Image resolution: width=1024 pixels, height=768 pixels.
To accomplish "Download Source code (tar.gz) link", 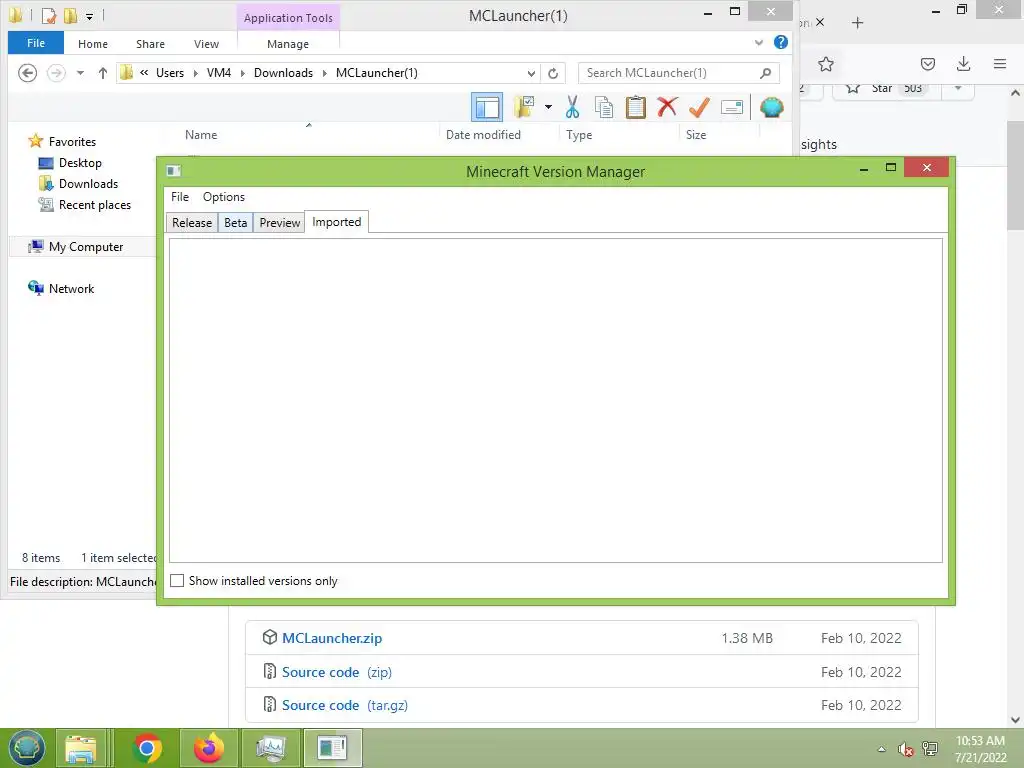I will pyautogui.click(x=344, y=705).
